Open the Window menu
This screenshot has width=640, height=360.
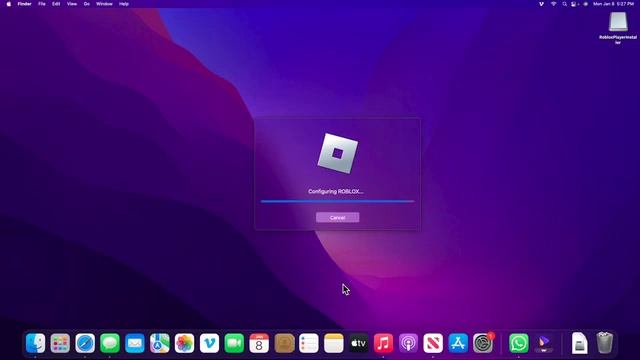pos(104,4)
